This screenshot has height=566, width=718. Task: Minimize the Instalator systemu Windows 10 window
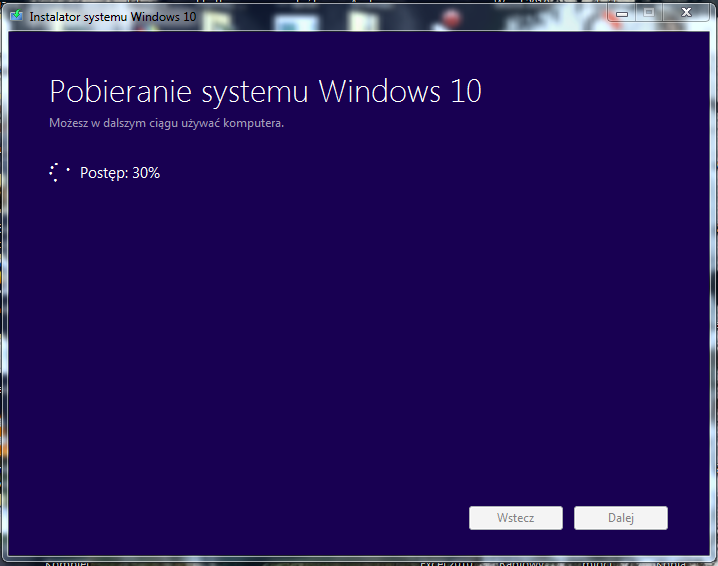[x=622, y=13]
